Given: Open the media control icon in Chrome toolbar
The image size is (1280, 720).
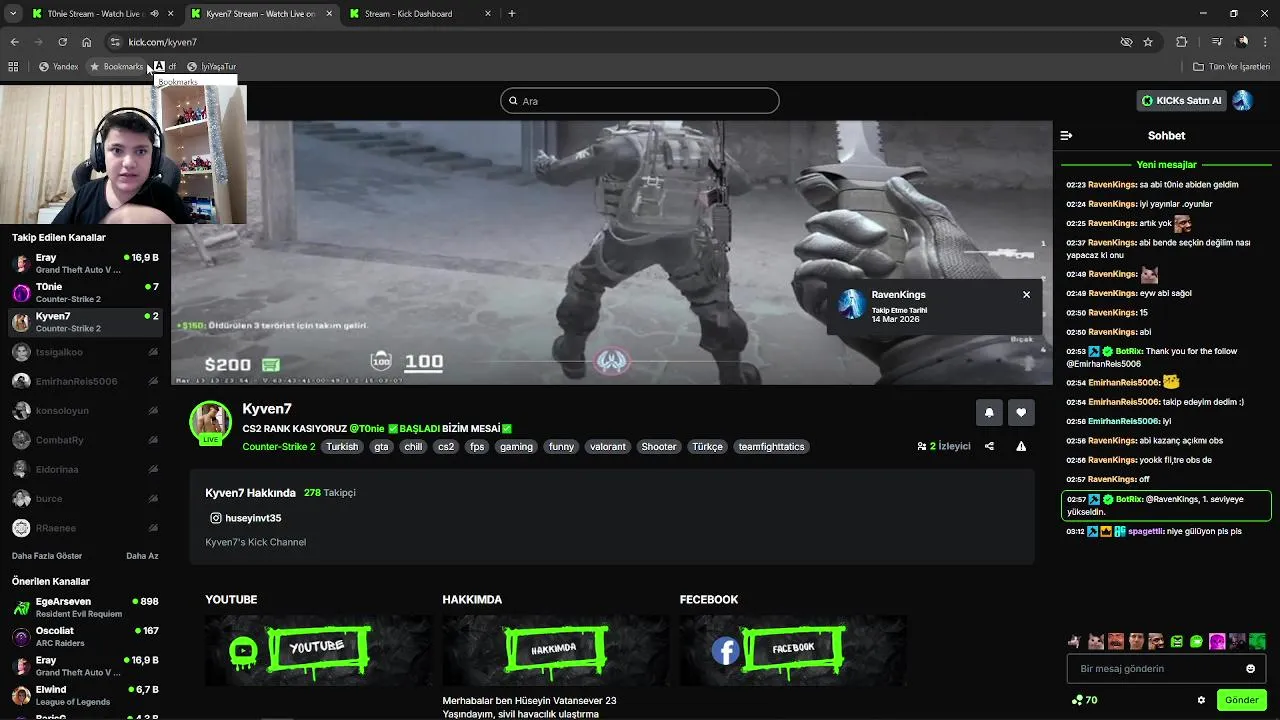Looking at the screenshot, I should pyautogui.click(x=1216, y=42).
